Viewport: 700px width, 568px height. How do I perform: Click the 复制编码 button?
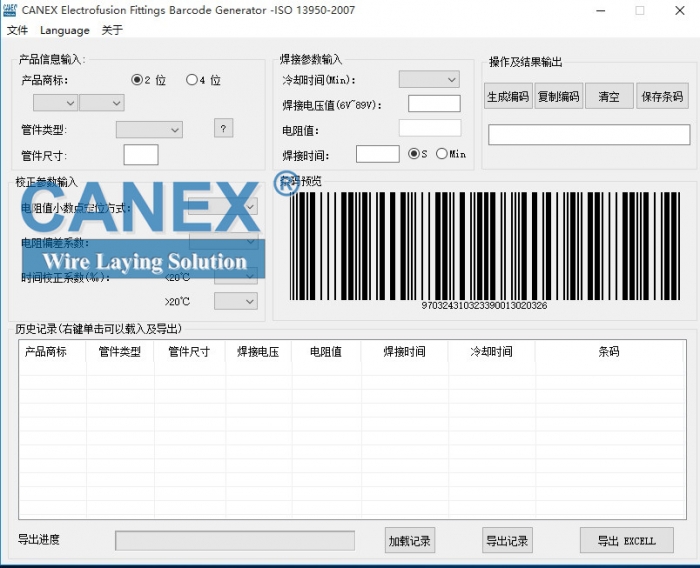559,96
